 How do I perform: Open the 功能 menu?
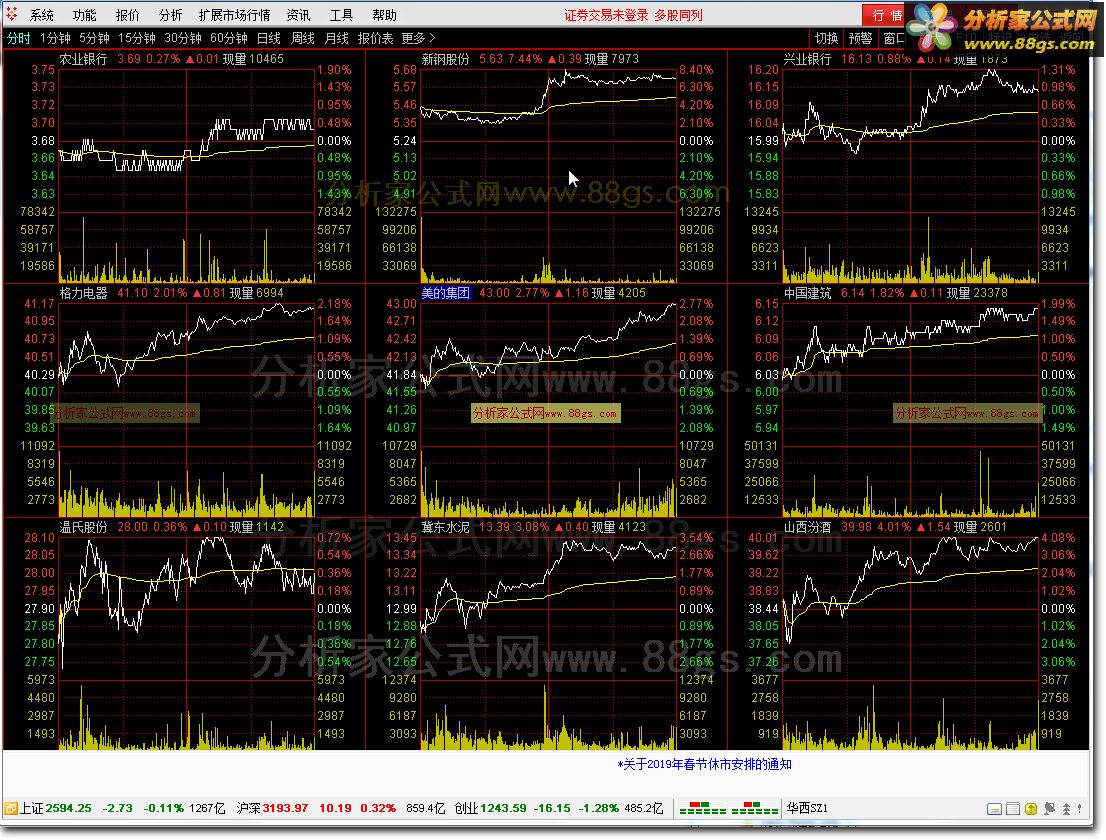click(x=84, y=15)
